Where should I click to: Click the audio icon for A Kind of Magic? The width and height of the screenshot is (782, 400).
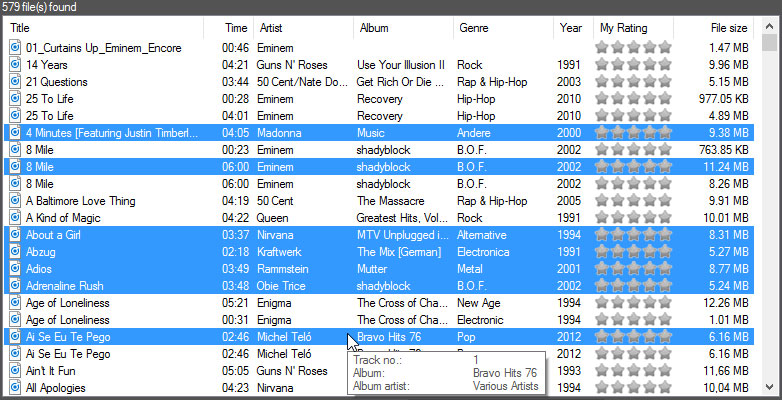pos(15,218)
